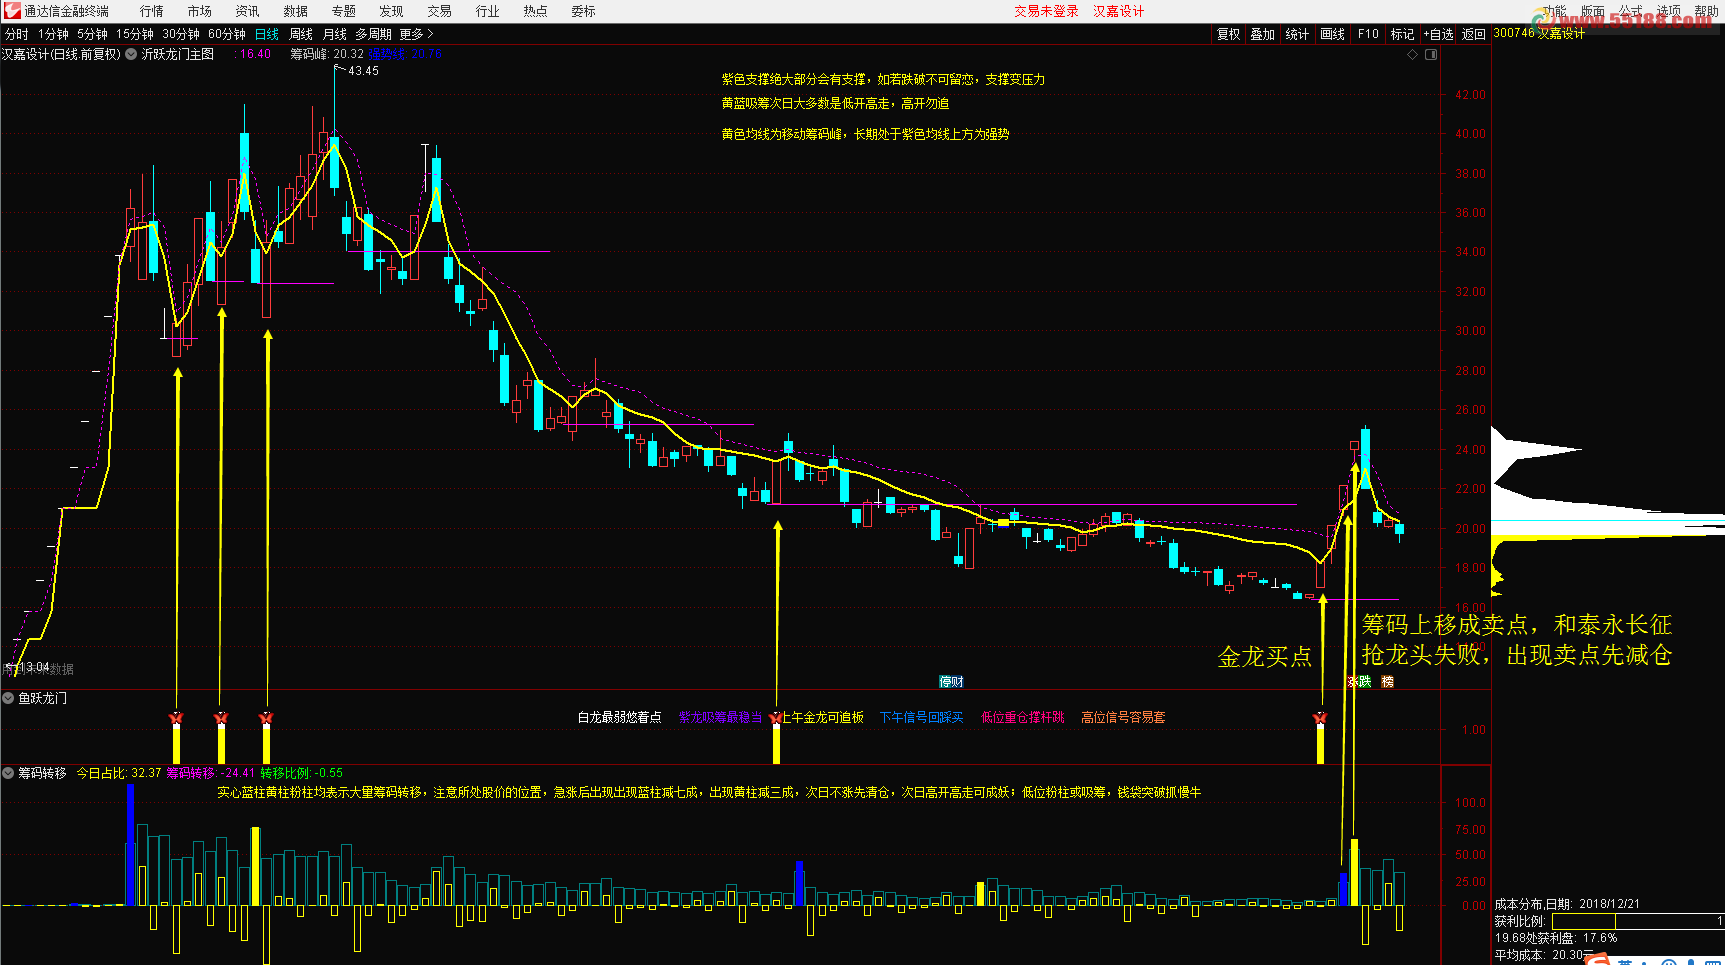Image resolution: width=1725 pixels, height=965 pixels.
Task: Expand the 筹码转移 indicator dropdown arrow
Action: [x=8, y=773]
